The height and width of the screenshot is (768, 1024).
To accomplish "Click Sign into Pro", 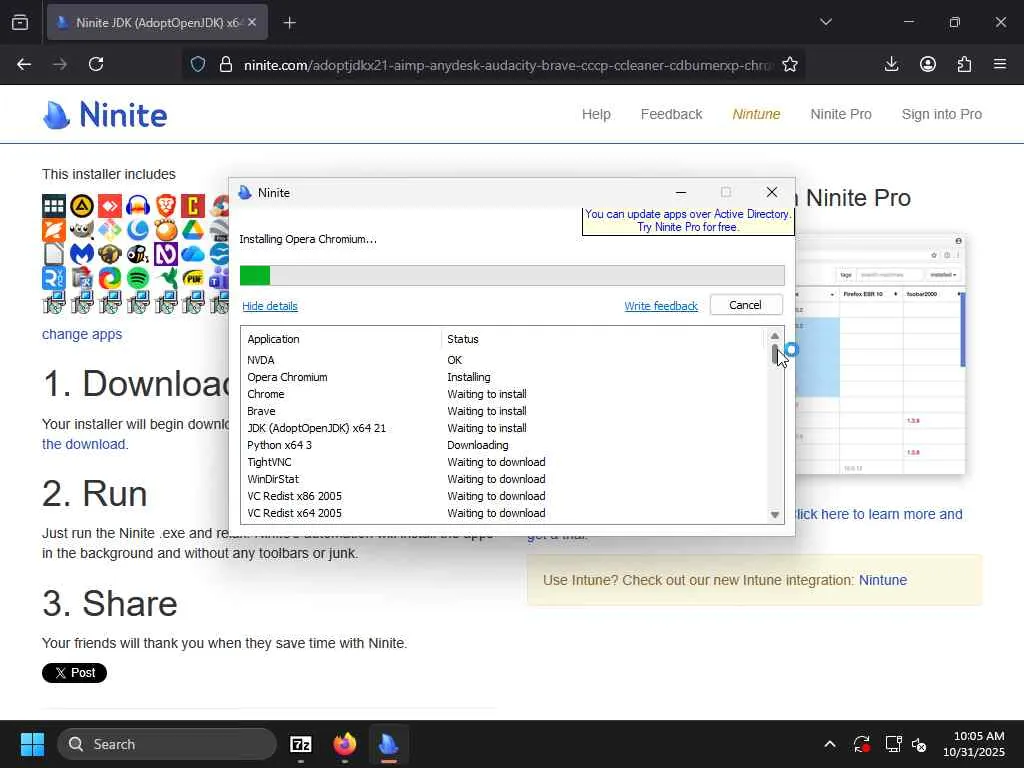I will [942, 114].
